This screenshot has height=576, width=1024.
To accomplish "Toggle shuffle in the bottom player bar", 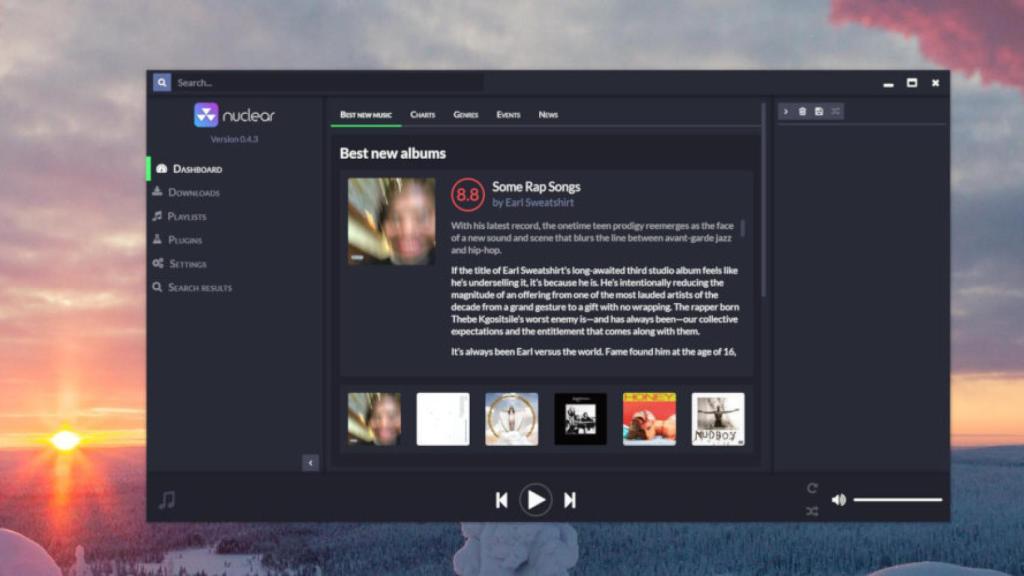I will point(812,511).
